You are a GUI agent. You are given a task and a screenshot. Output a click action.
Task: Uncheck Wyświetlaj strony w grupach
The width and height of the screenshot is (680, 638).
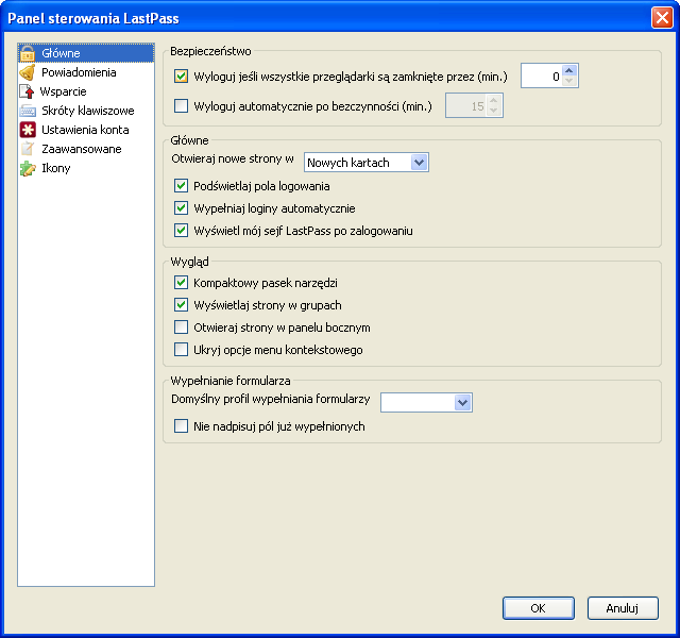click(x=181, y=305)
